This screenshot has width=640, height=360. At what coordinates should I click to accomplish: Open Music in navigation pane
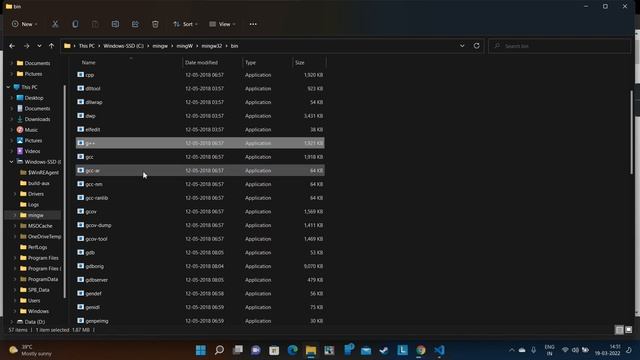point(28,130)
